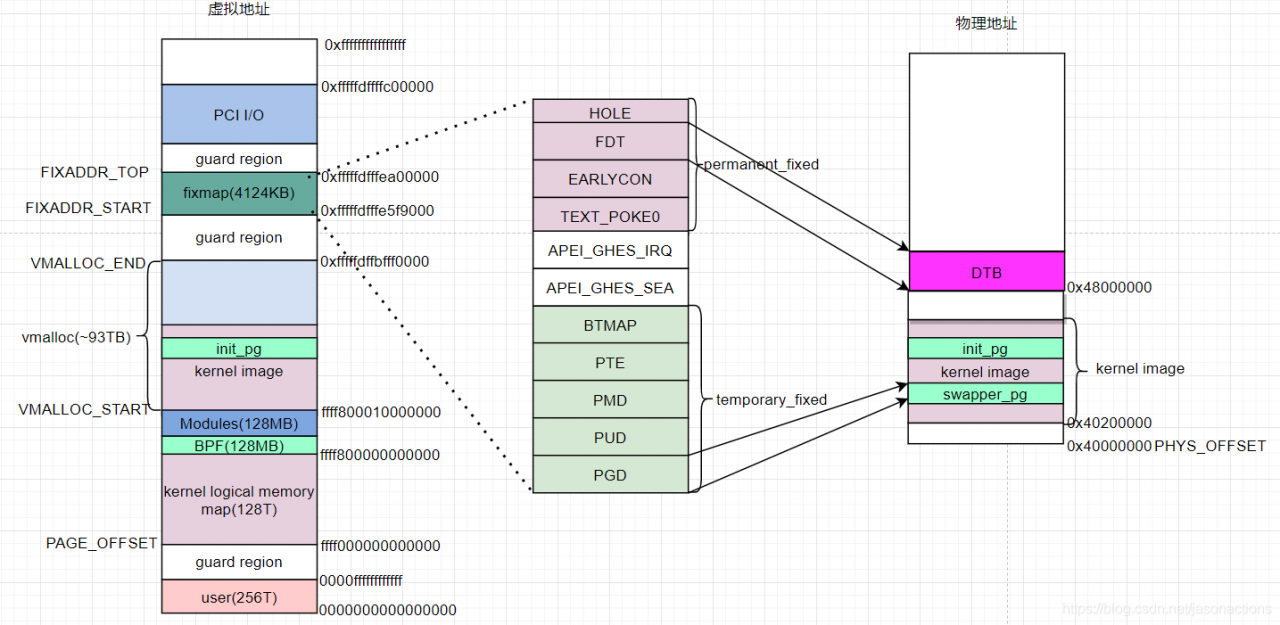The width and height of the screenshot is (1280, 625).
Task: Click the BTMAP green block
Action: [610, 325]
